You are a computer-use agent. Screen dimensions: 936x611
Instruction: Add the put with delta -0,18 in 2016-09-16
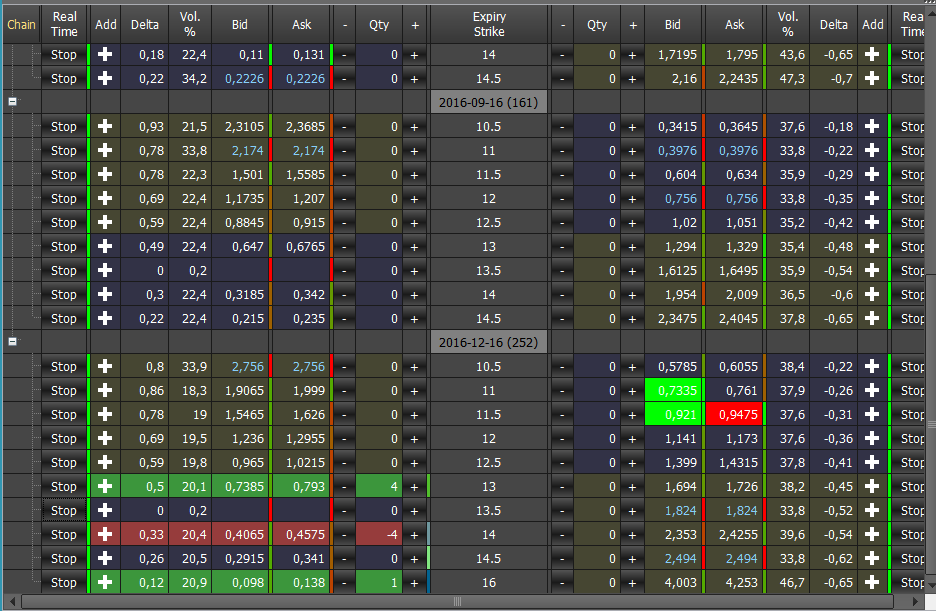pos(872,126)
